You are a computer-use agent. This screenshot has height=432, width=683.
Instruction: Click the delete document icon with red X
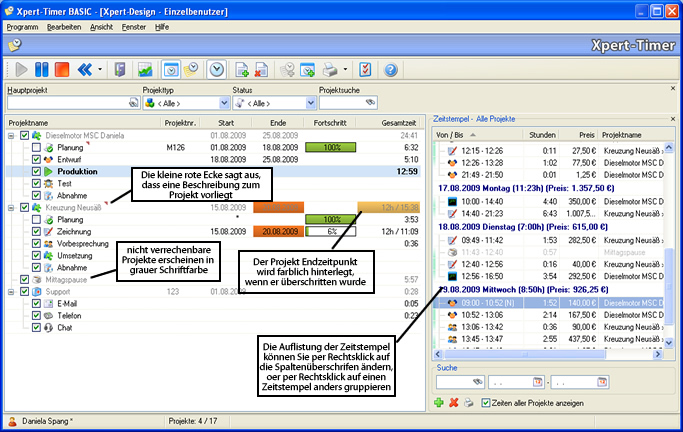pyautogui.click(x=261, y=70)
